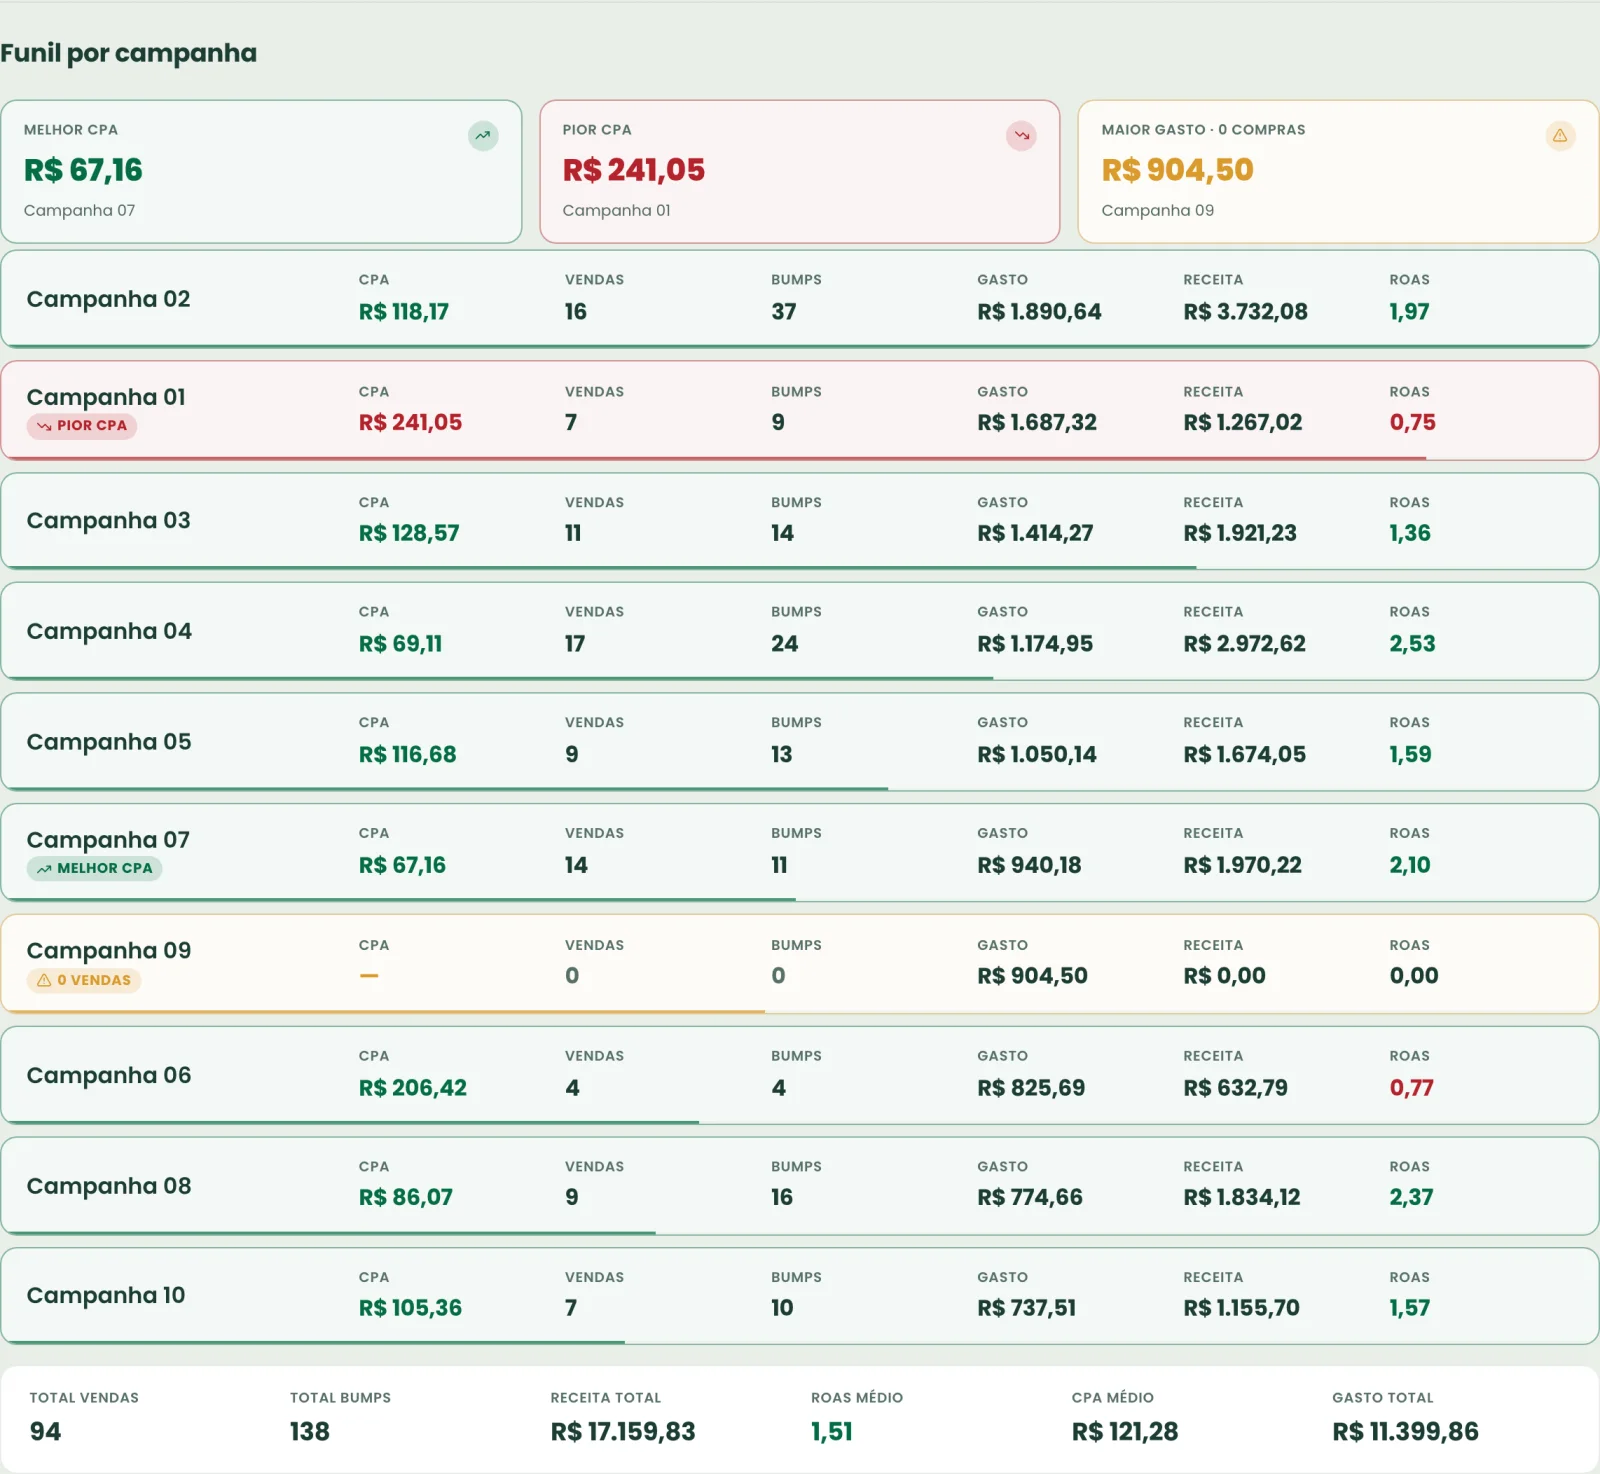Open the Pior CPA summary card value R$ 241,05
Image resolution: width=1600 pixels, height=1474 pixels.
(634, 170)
